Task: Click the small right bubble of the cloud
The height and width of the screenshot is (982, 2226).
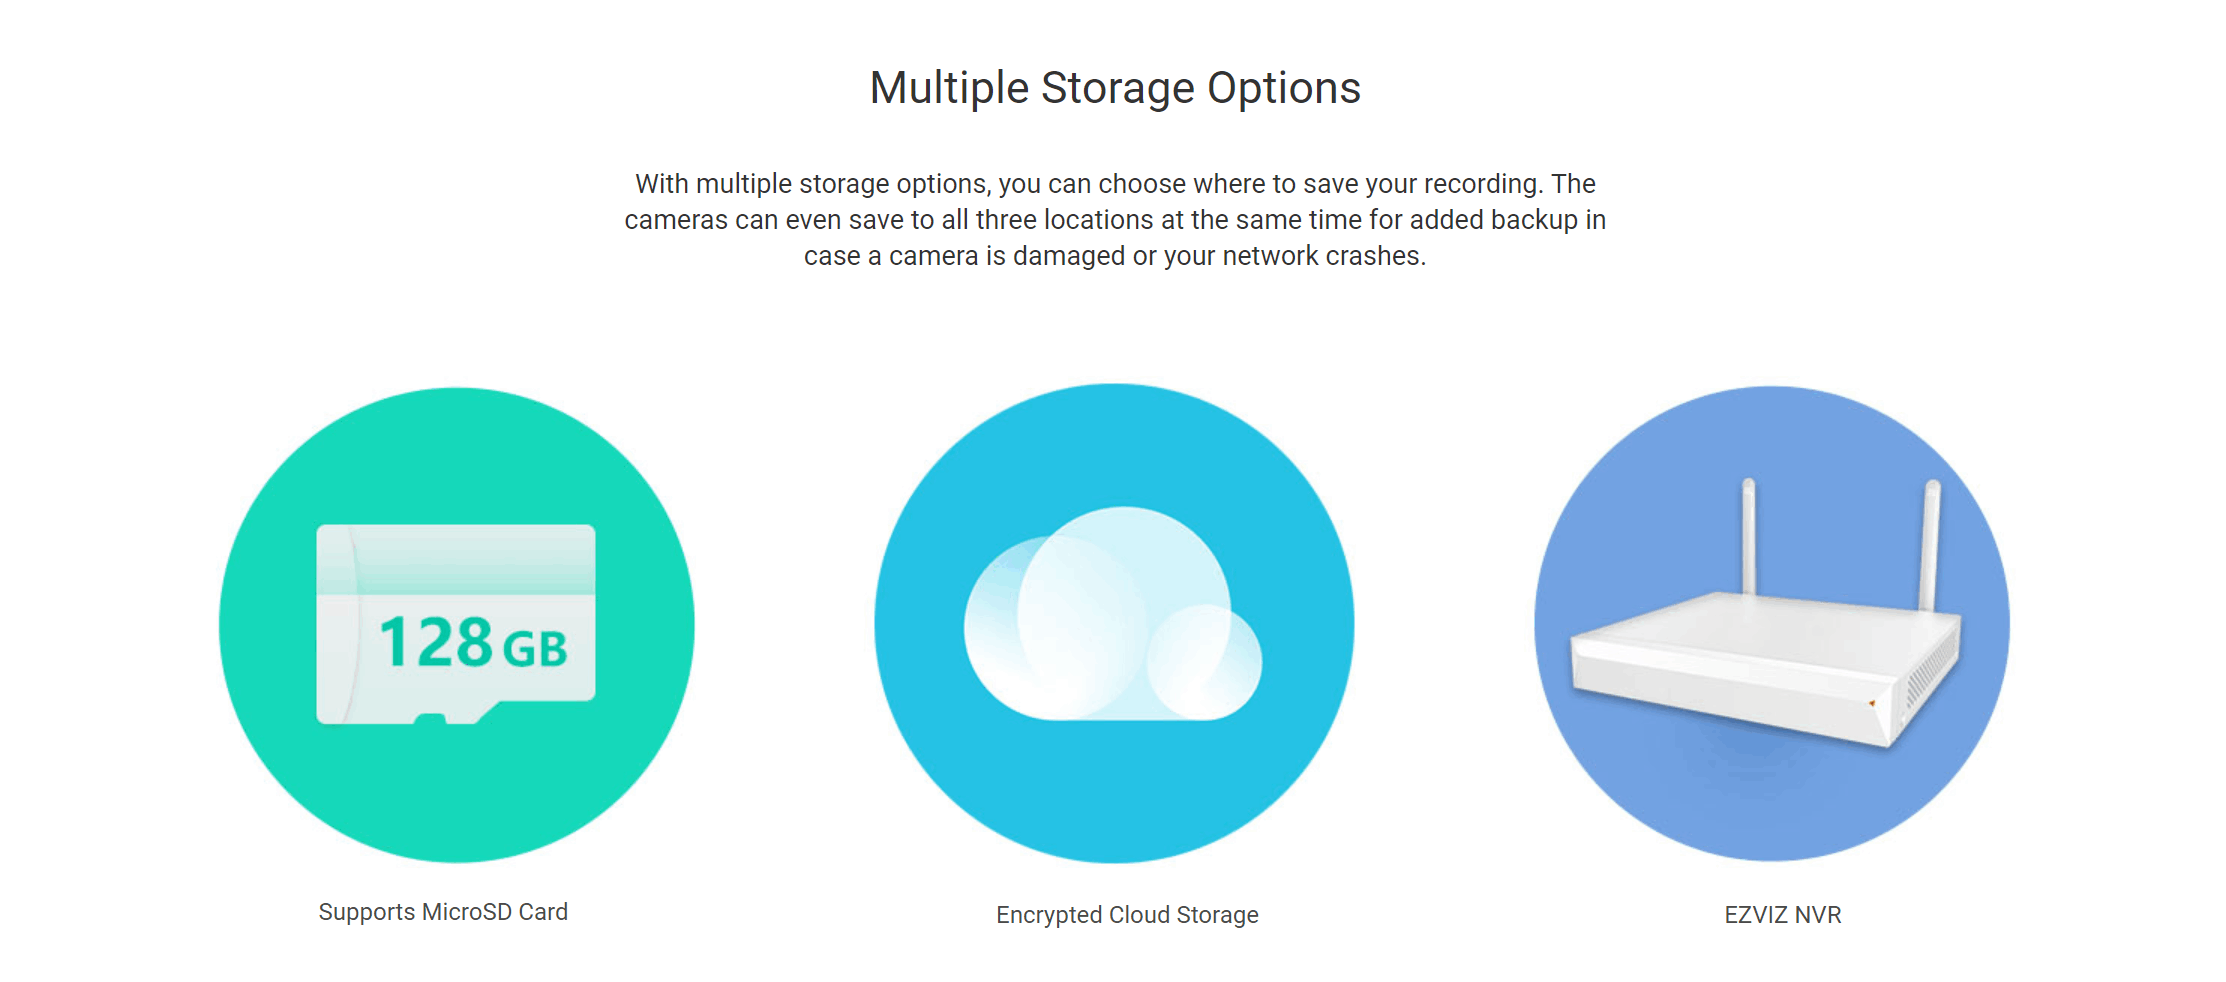Action: 1205,662
